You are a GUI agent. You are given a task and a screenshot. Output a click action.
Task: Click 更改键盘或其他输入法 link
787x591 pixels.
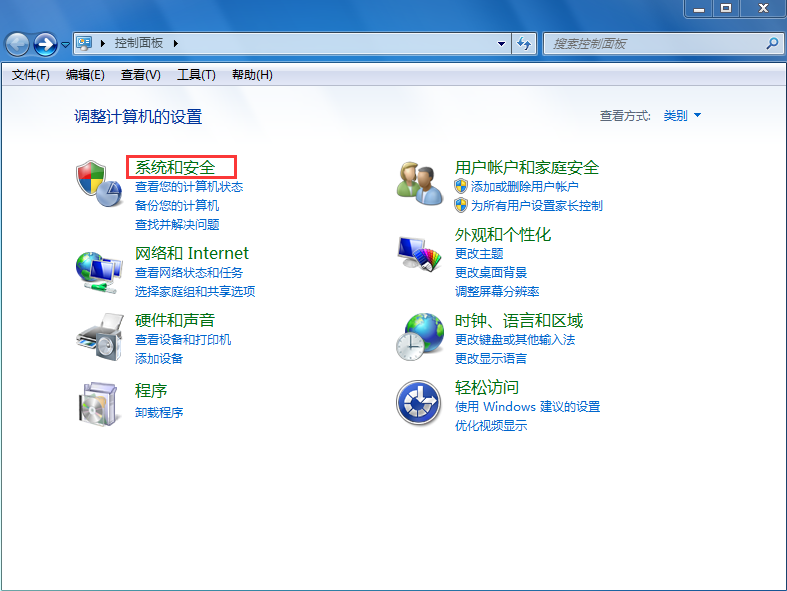click(515, 339)
